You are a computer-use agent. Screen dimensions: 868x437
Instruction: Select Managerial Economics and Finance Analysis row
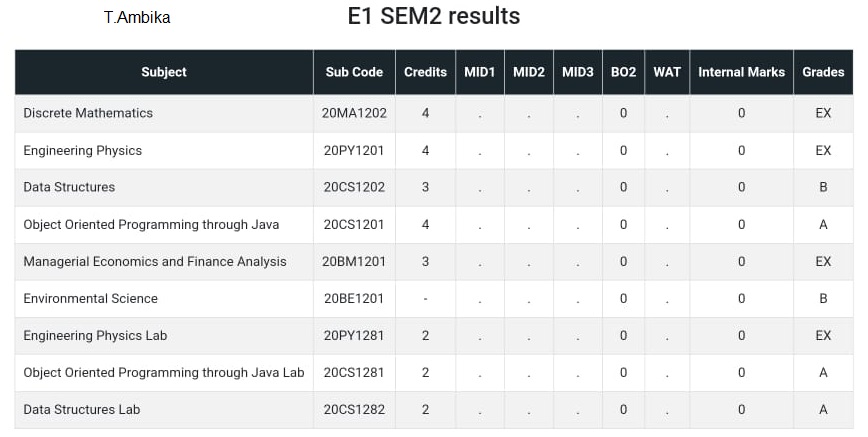tap(434, 261)
